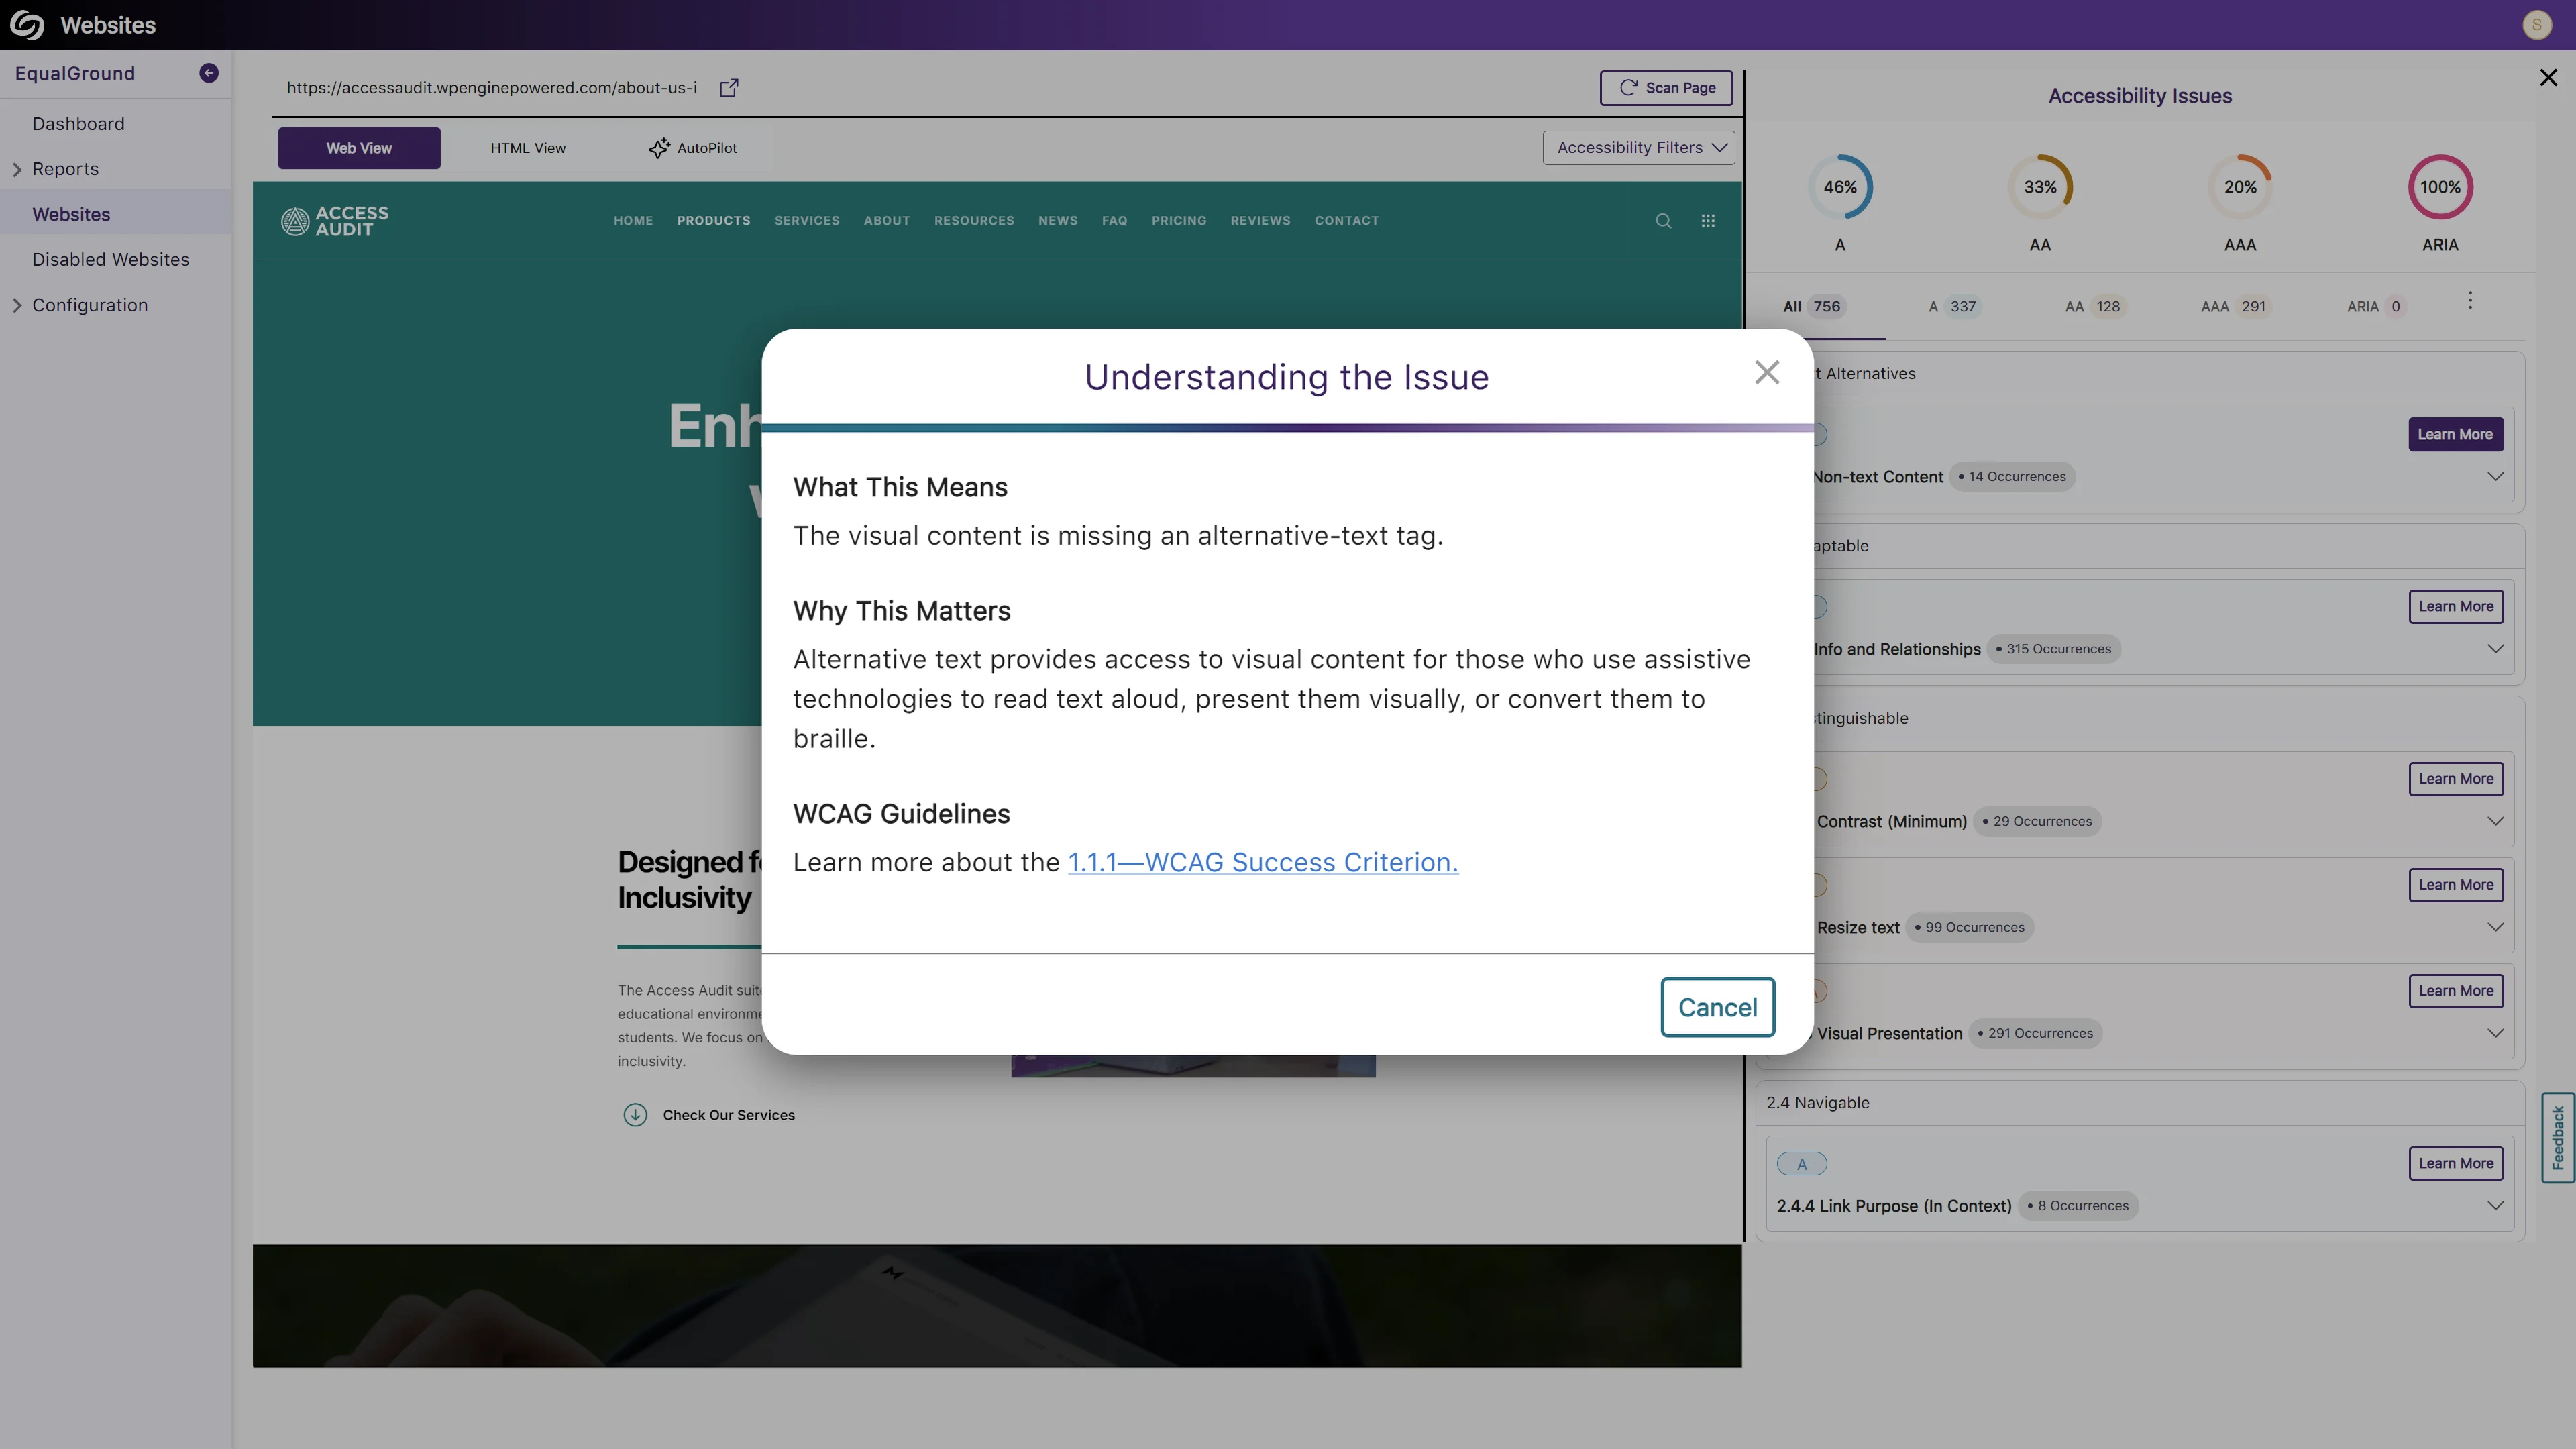Click FAQ in Access Audit nav
This screenshot has width=2576, height=1449.
(x=1114, y=221)
